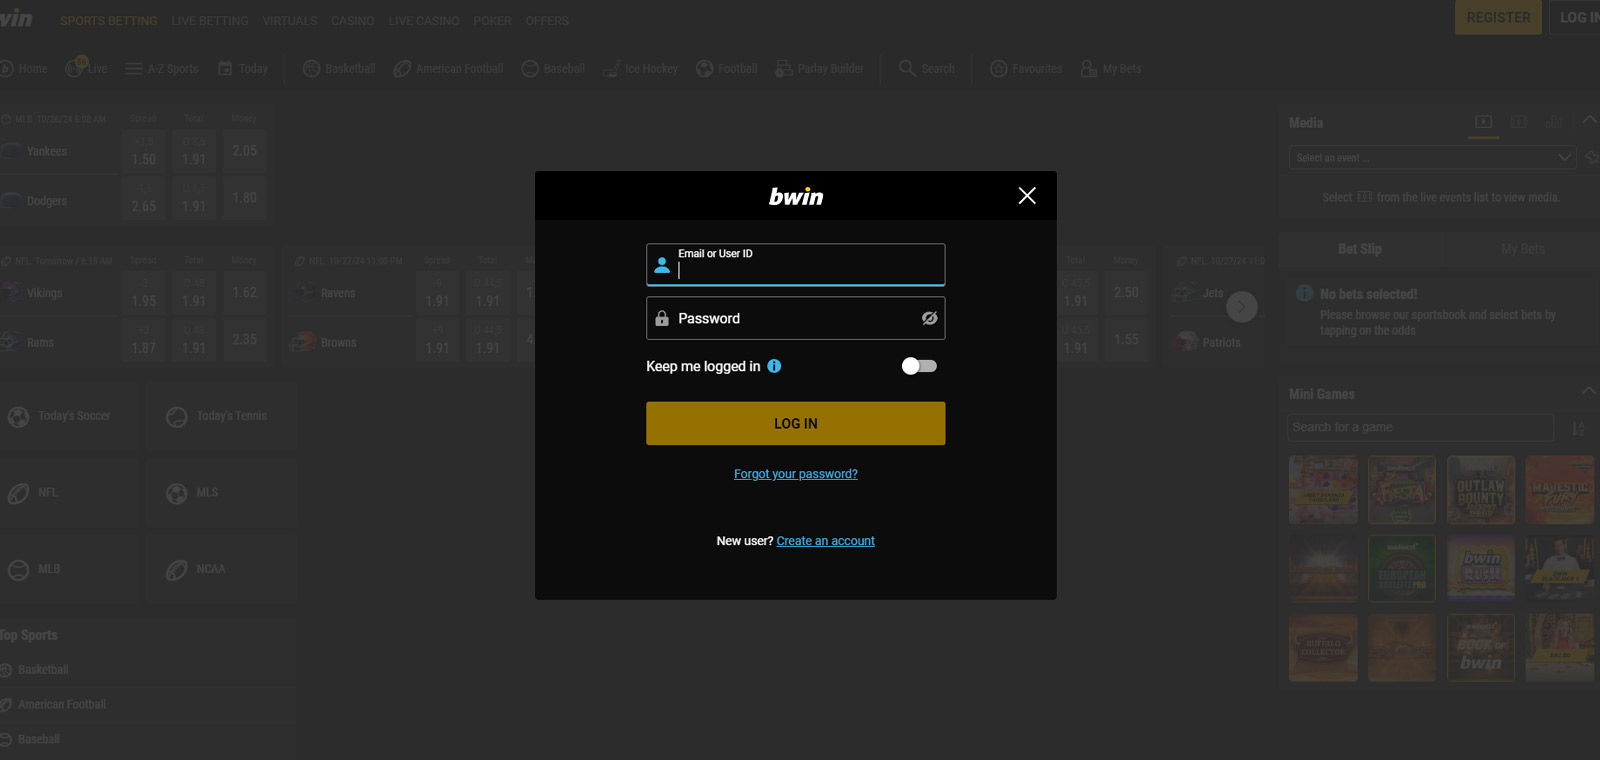
Task: Open the A-Z Sports menu icon
Action: coord(134,69)
